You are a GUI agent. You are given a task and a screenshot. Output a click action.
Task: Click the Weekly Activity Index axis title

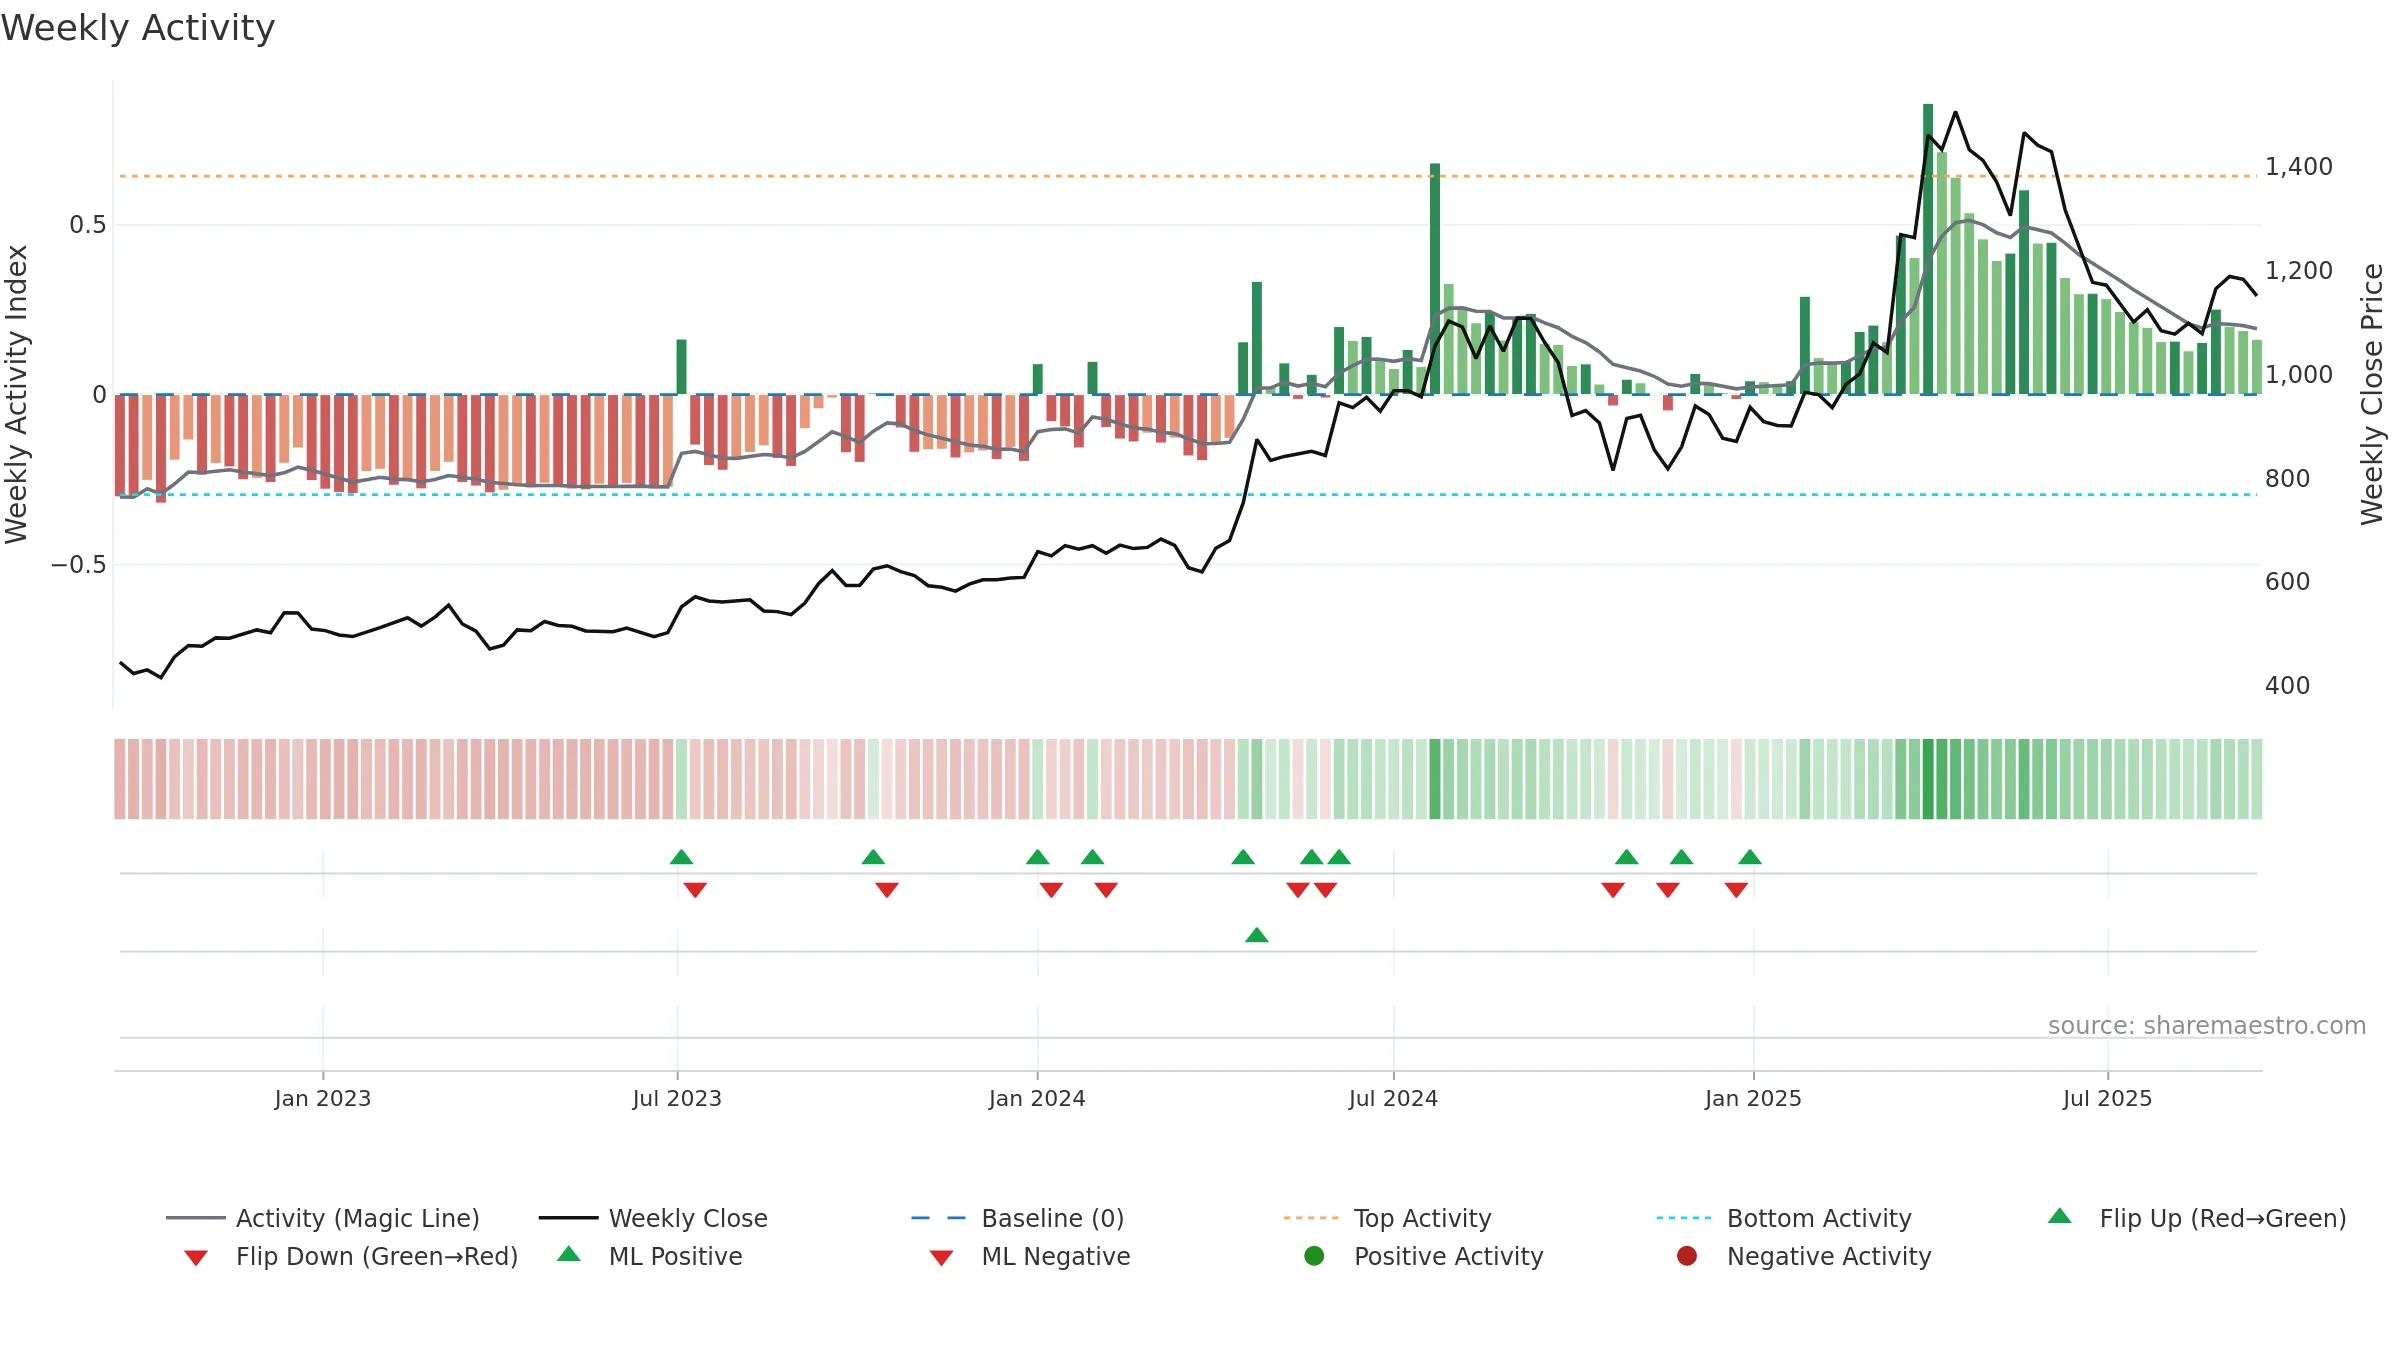(16, 394)
